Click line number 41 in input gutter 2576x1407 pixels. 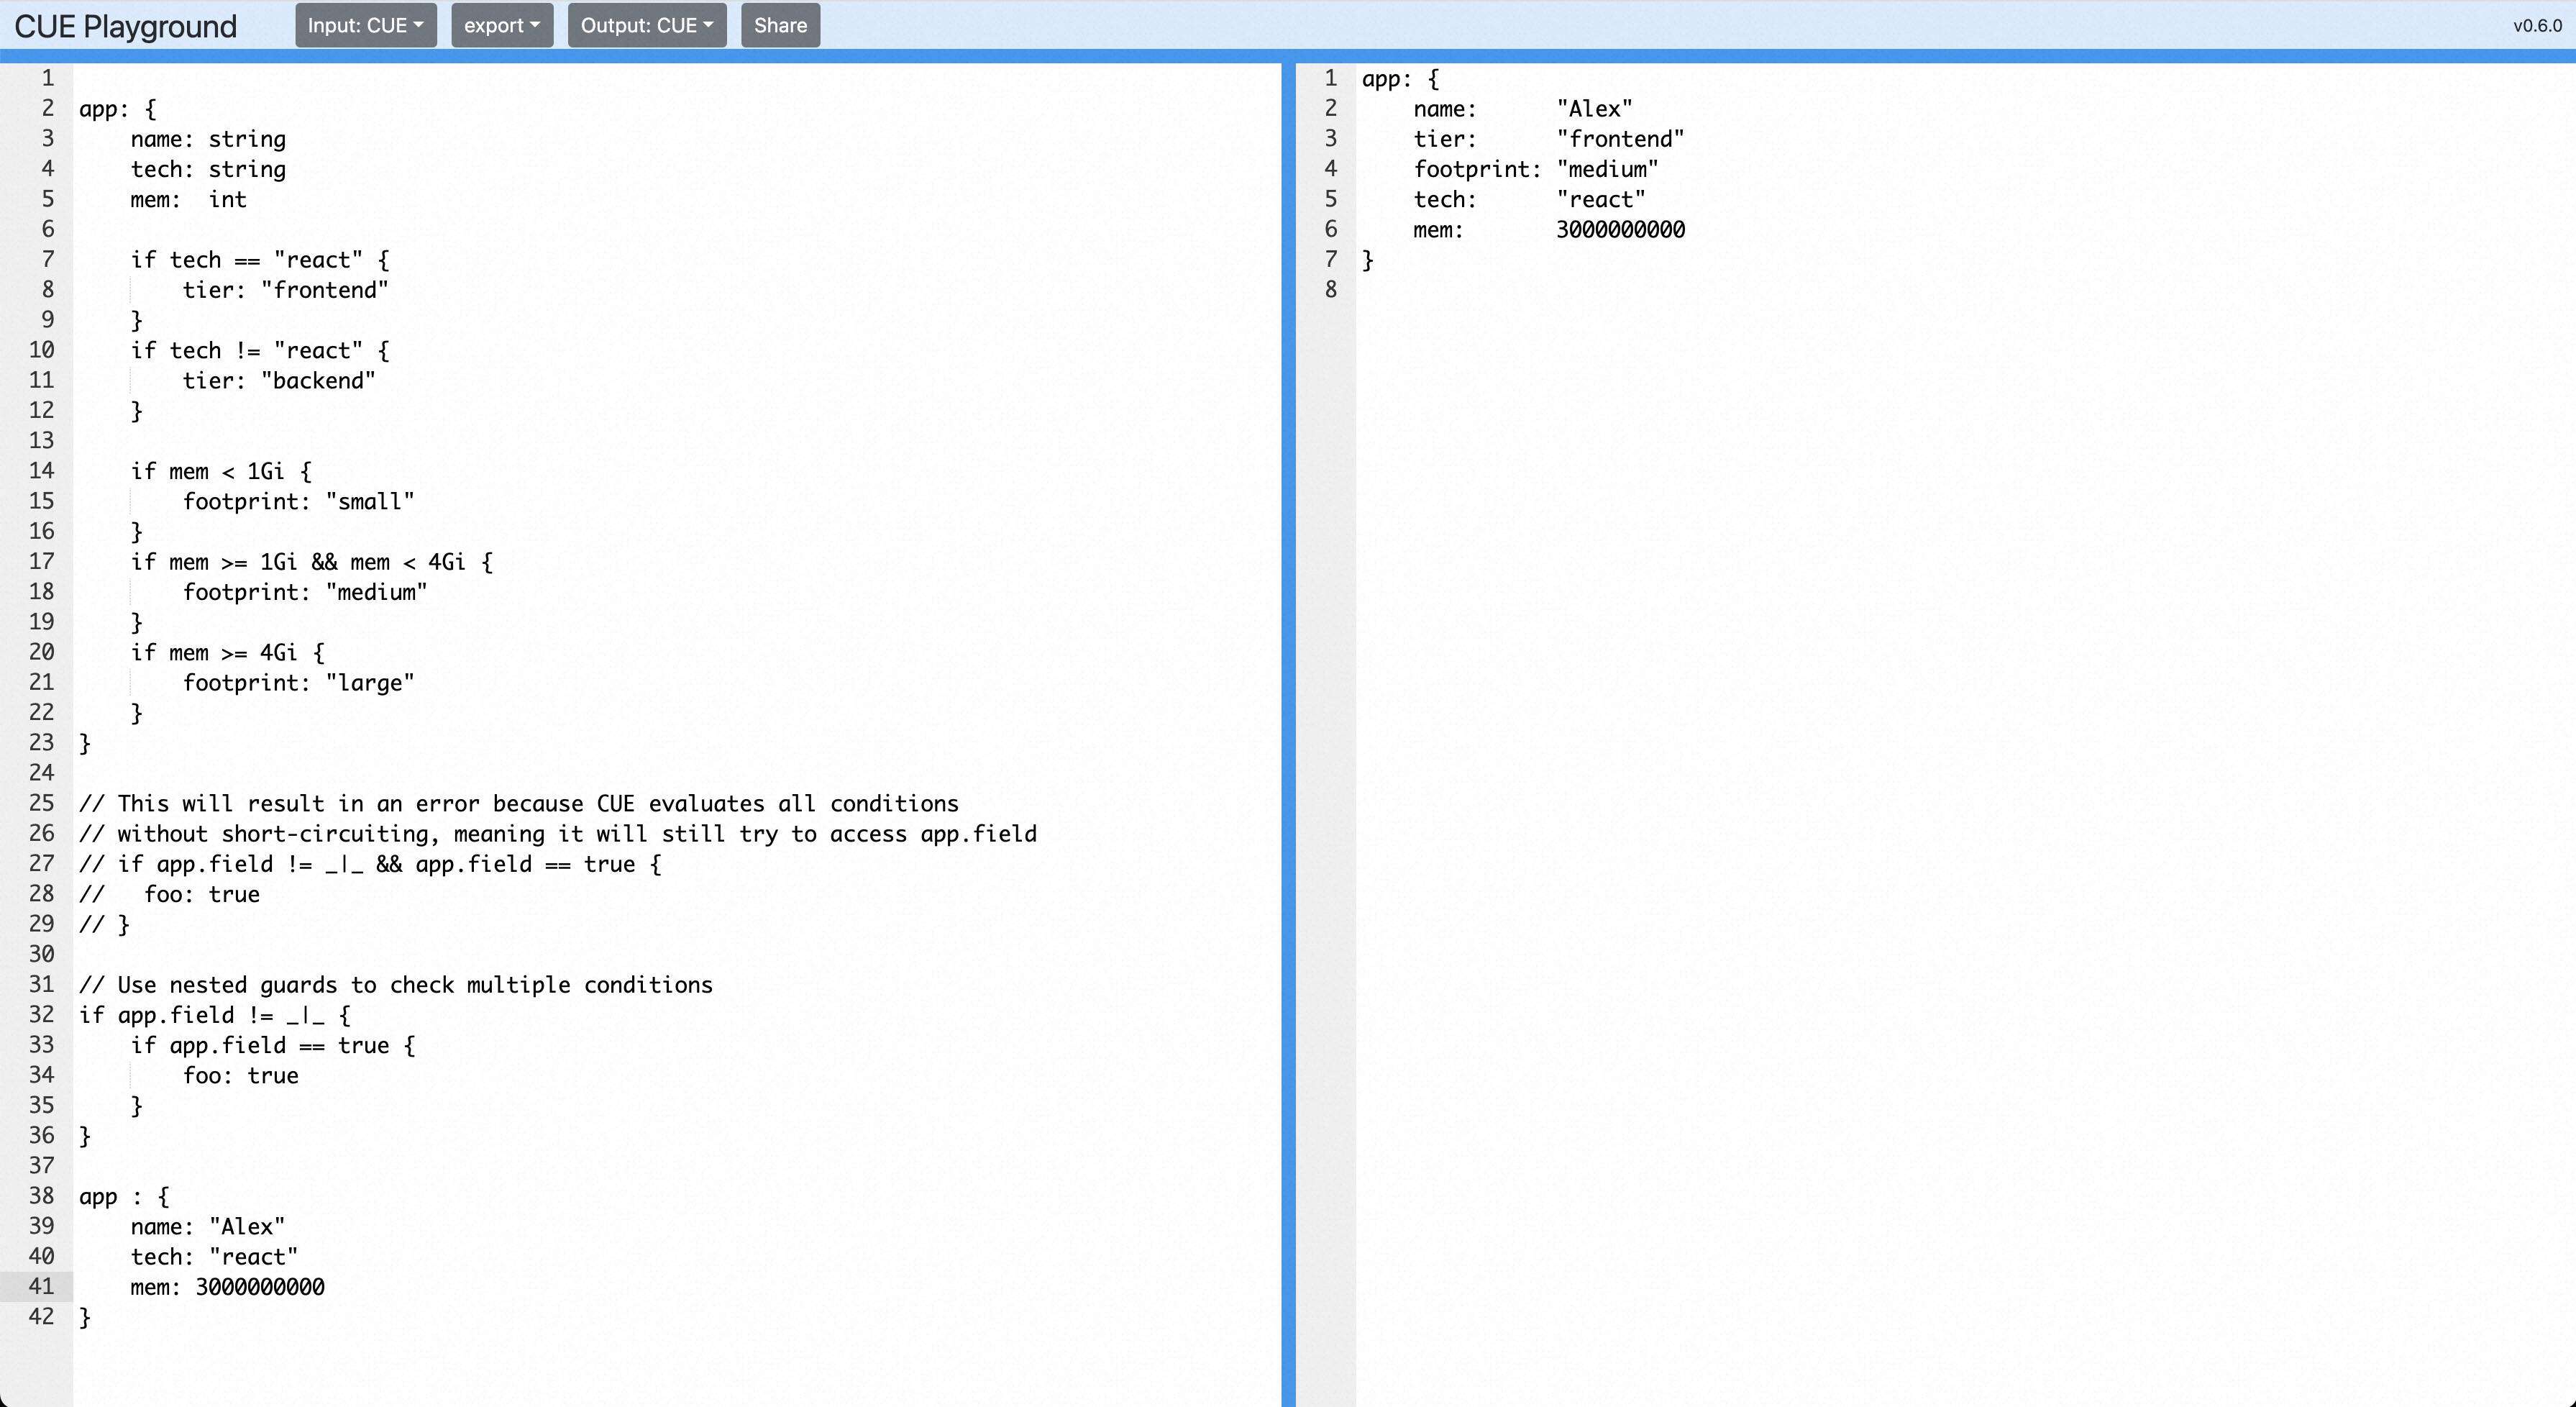[41, 1286]
